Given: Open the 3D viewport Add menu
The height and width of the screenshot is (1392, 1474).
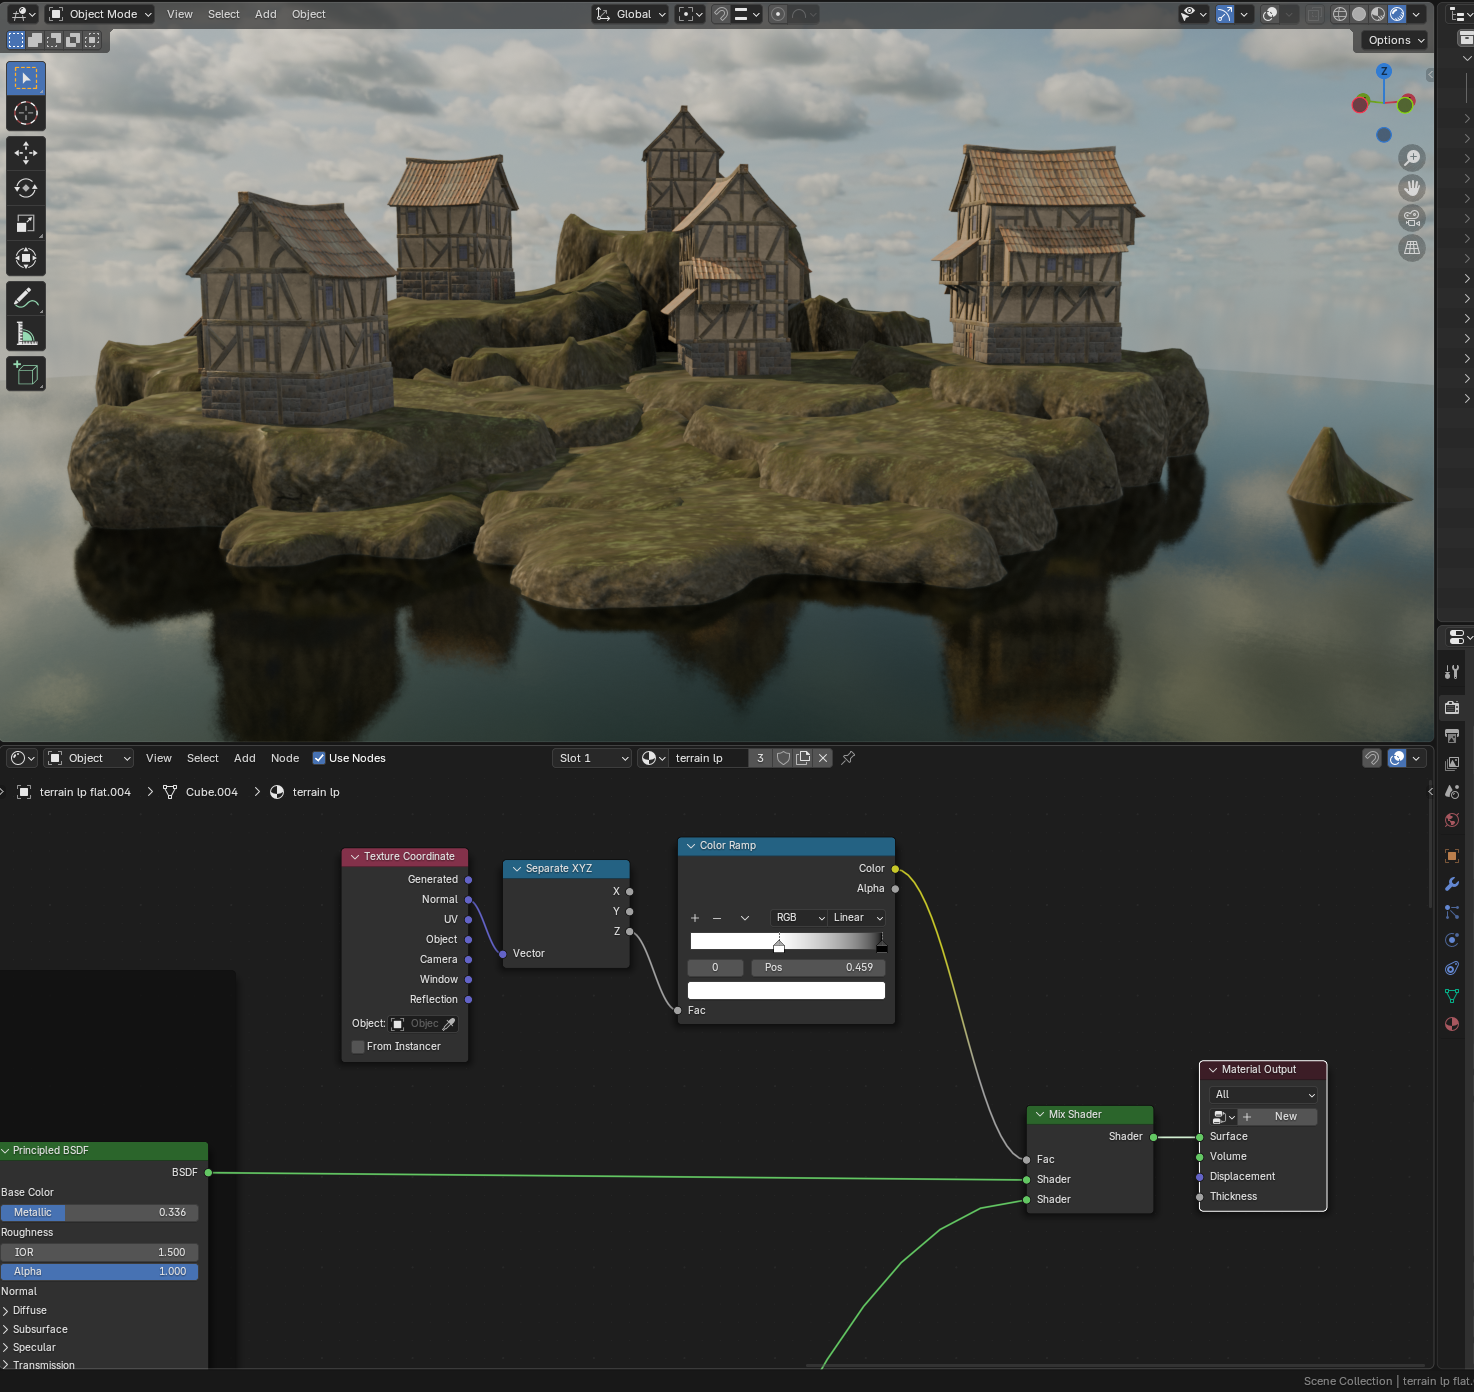Looking at the screenshot, I should pyautogui.click(x=266, y=14).
